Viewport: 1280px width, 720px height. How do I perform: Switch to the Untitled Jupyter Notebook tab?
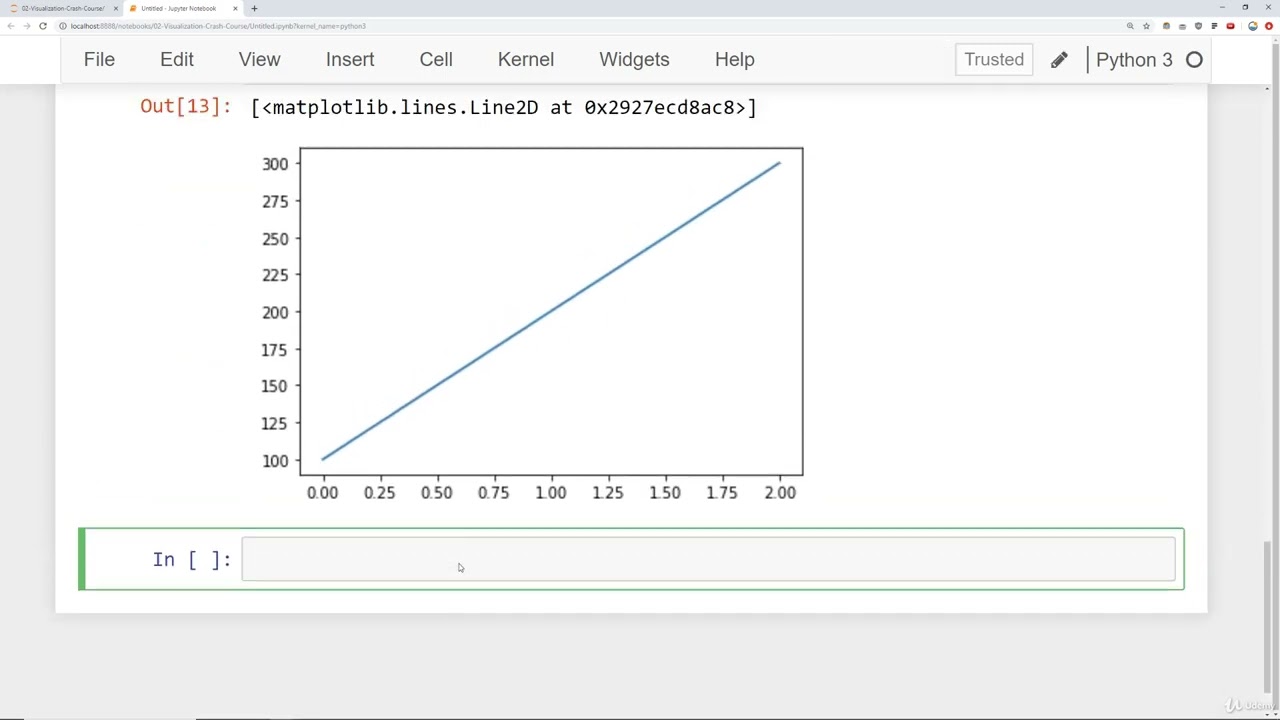click(178, 8)
